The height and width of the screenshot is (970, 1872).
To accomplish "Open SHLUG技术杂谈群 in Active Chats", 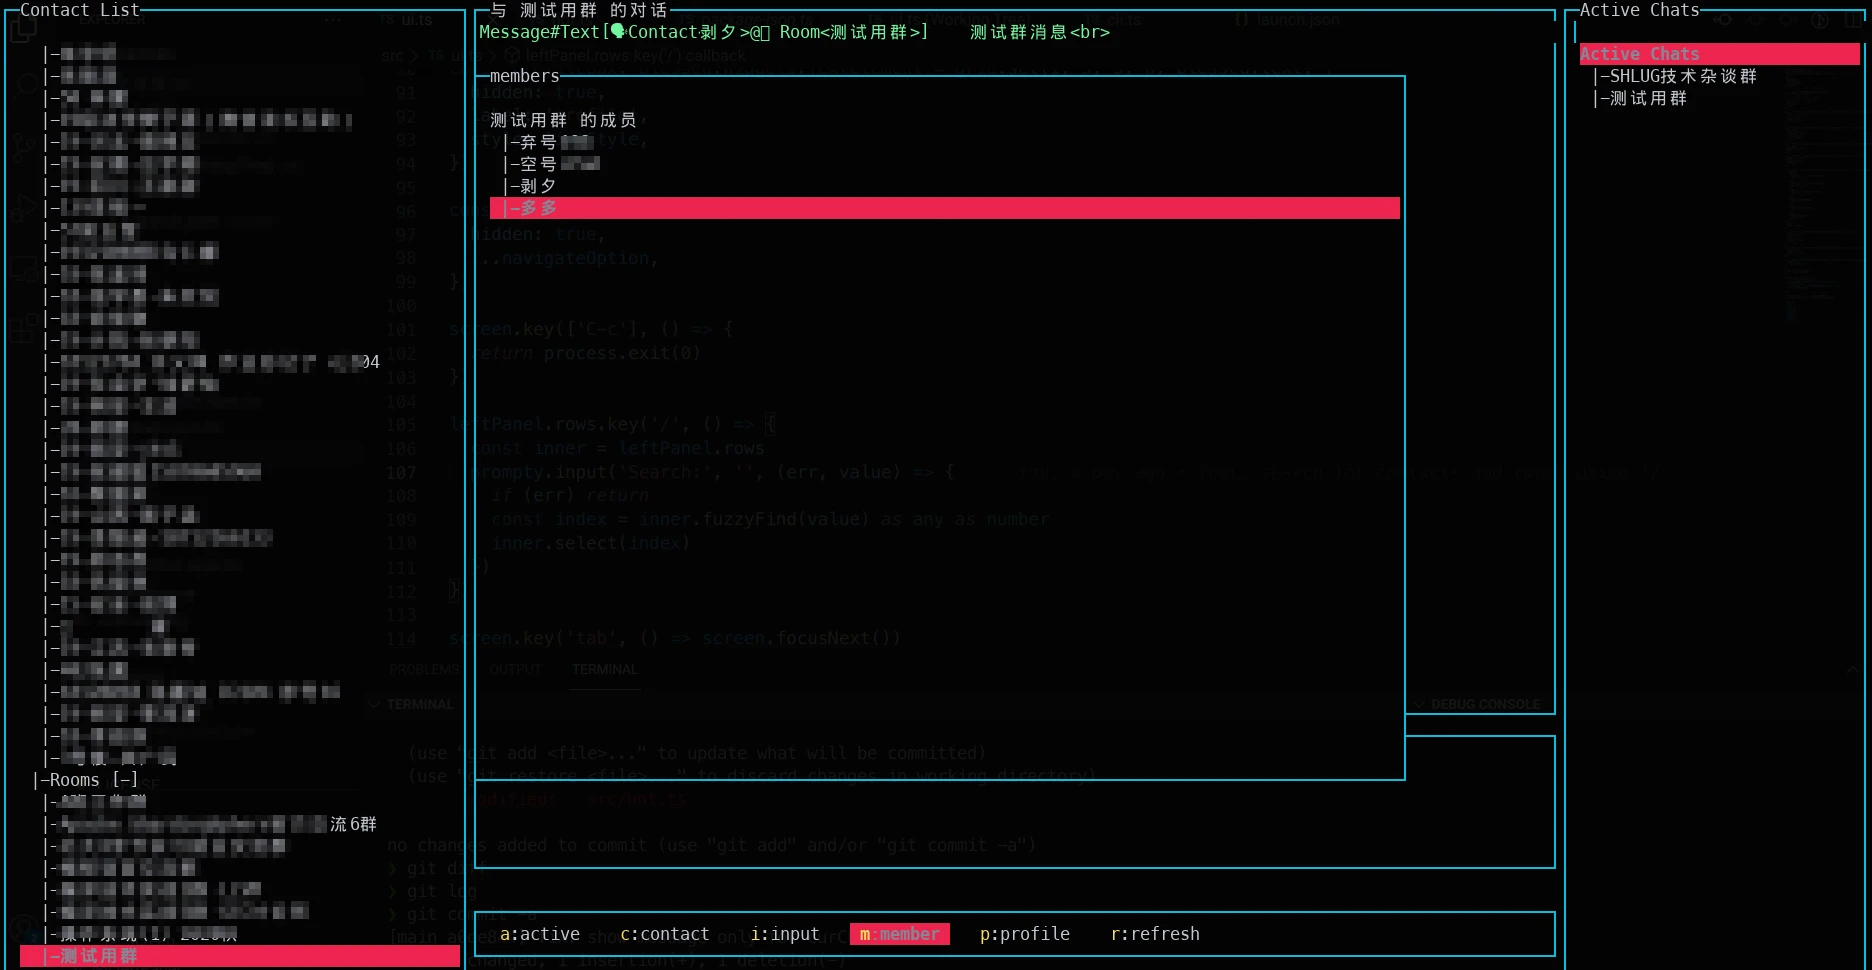I will coord(1682,76).
